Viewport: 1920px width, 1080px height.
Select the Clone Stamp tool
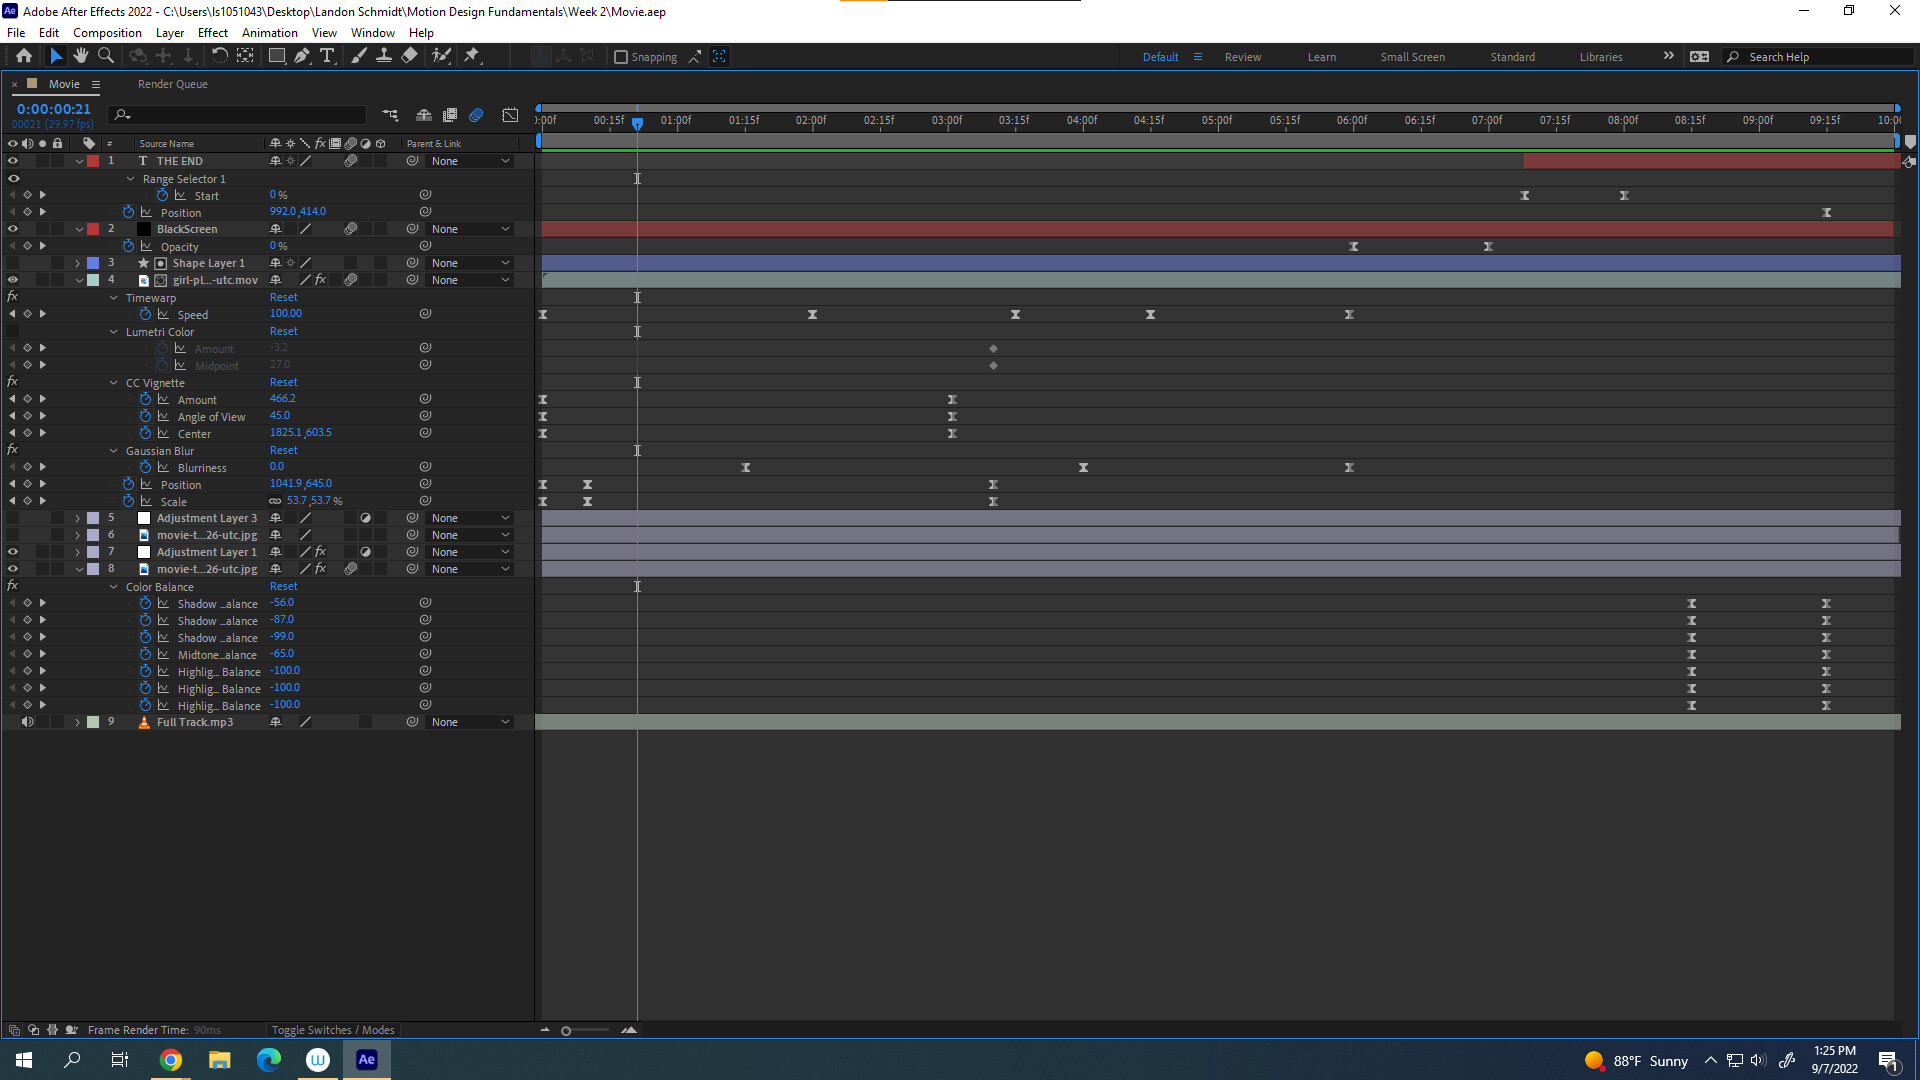click(384, 56)
